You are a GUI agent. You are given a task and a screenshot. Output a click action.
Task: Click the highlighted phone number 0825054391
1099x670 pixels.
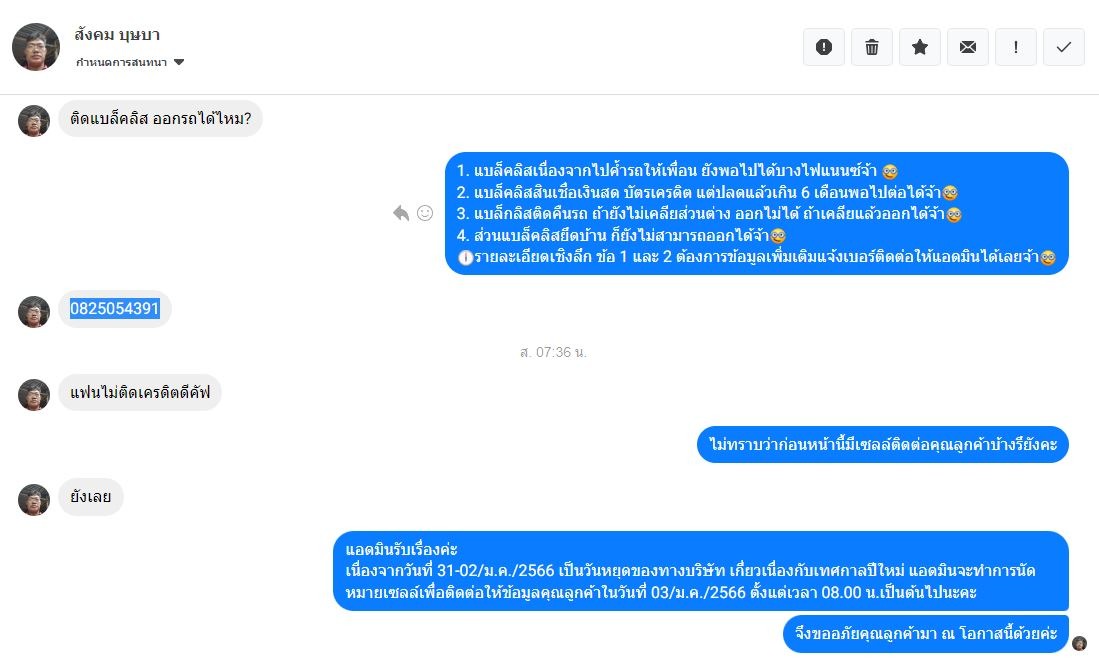(115, 308)
